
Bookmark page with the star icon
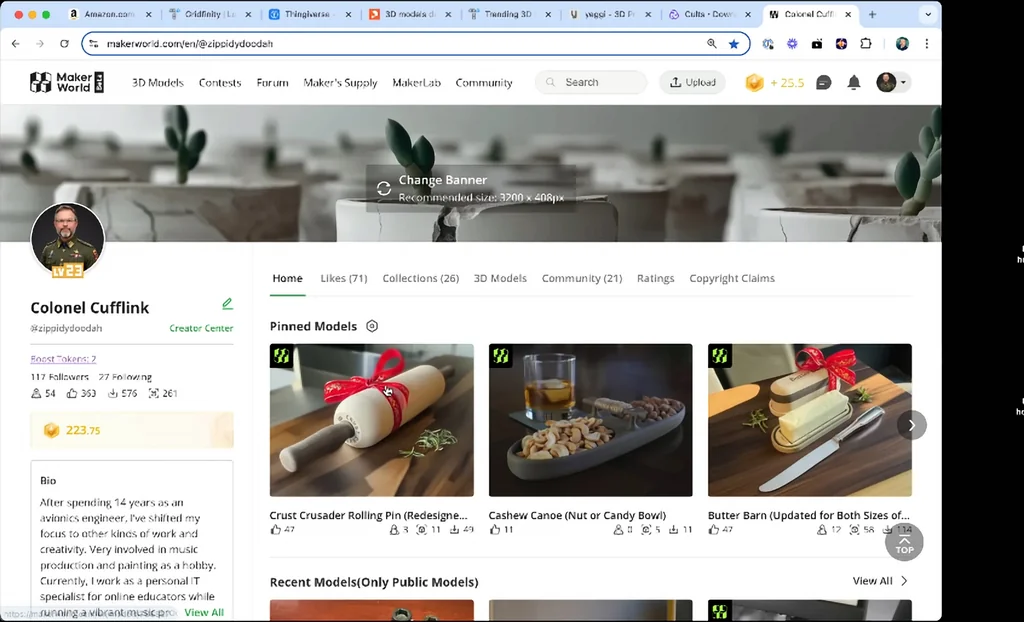(x=734, y=44)
